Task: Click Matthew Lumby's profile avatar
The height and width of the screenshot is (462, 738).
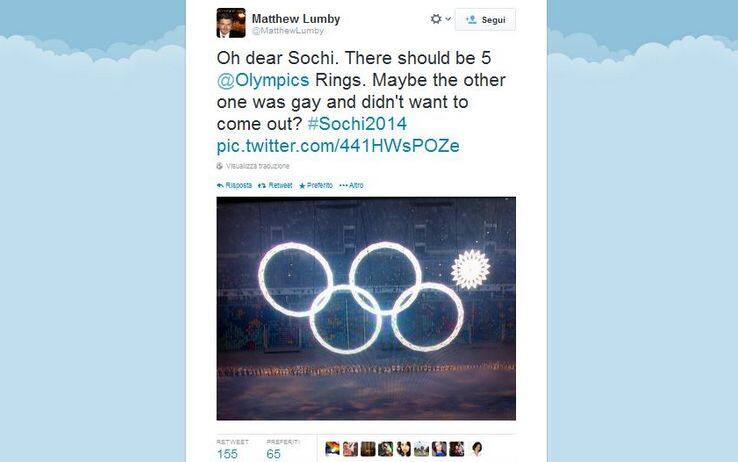Action: pos(231,23)
